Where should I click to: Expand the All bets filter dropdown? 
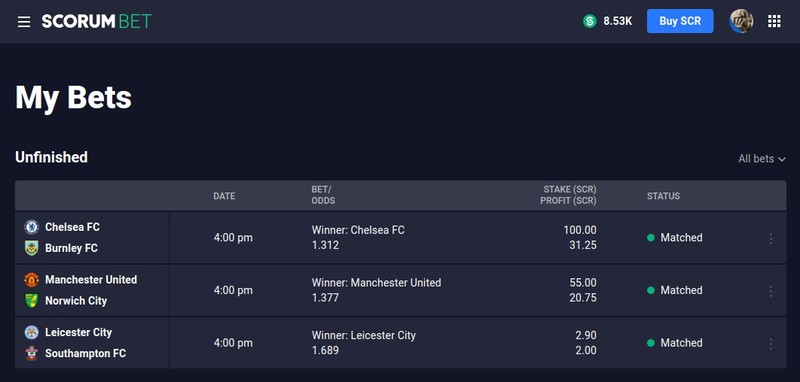click(761, 159)
